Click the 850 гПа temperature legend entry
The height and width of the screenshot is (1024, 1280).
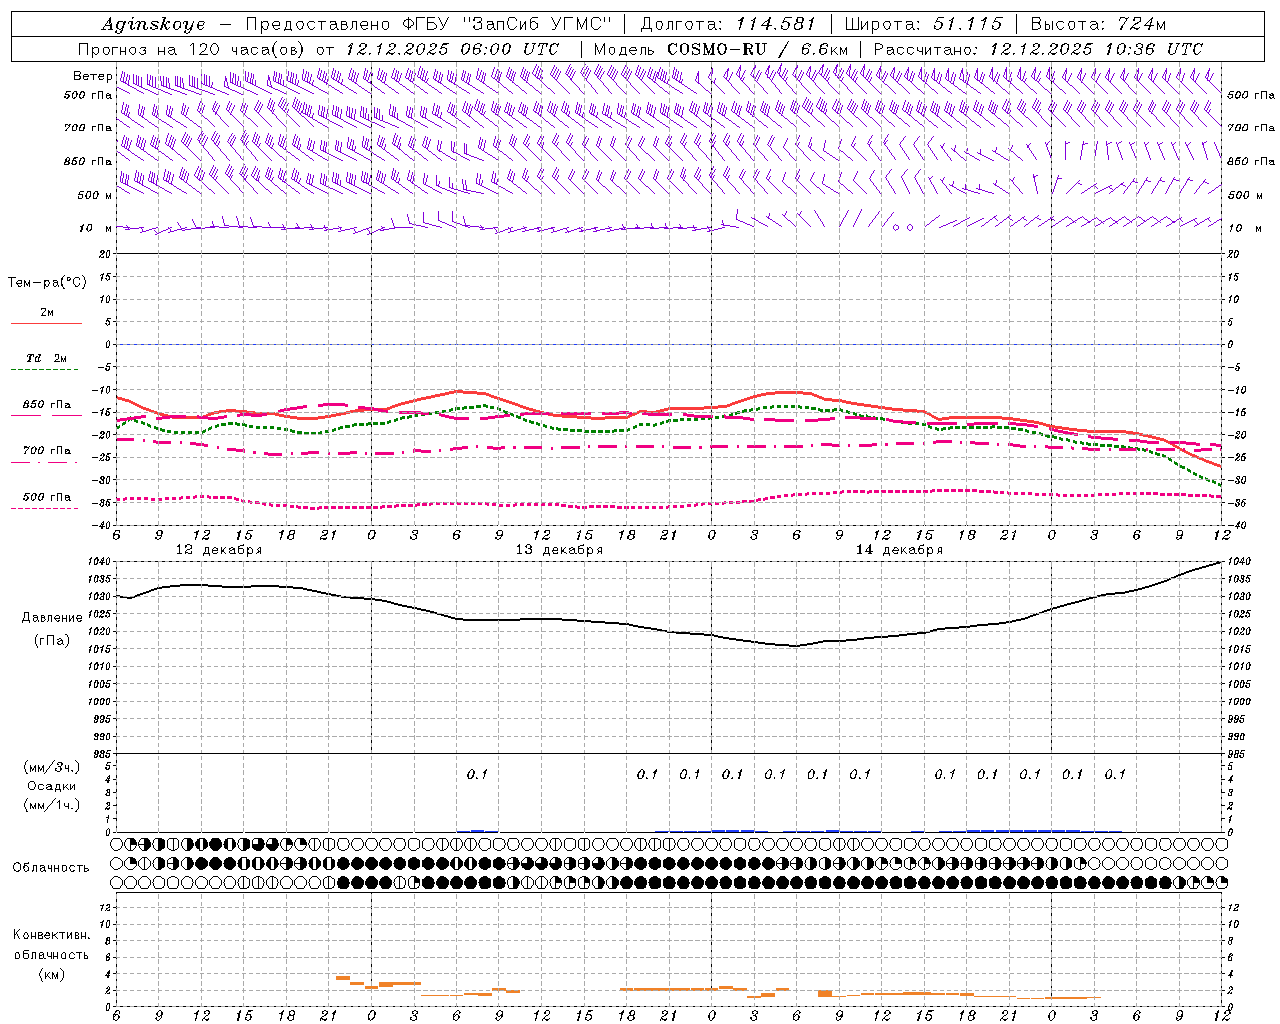point(46,405)
